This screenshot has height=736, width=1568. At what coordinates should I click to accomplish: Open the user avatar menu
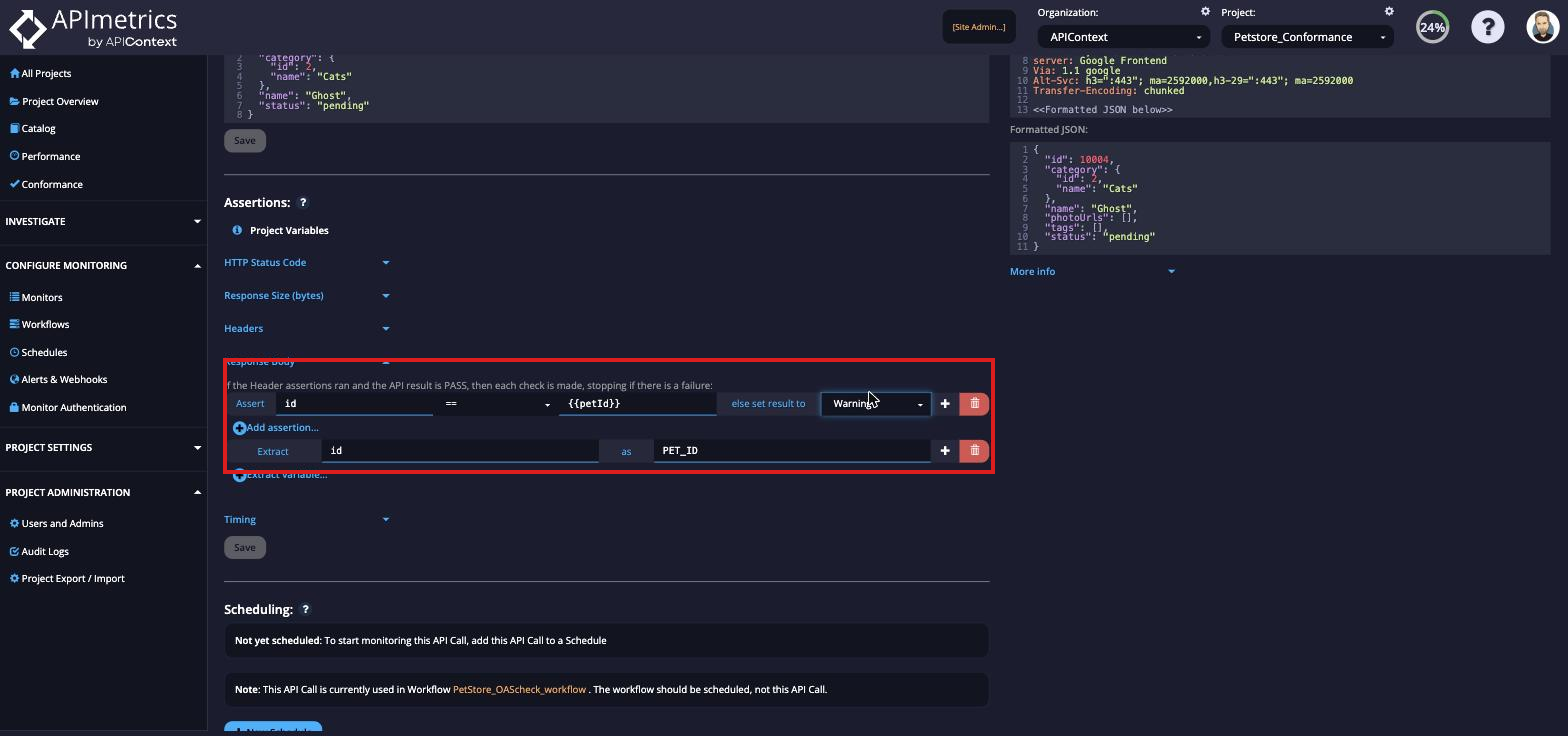[x=1543, y=27]
